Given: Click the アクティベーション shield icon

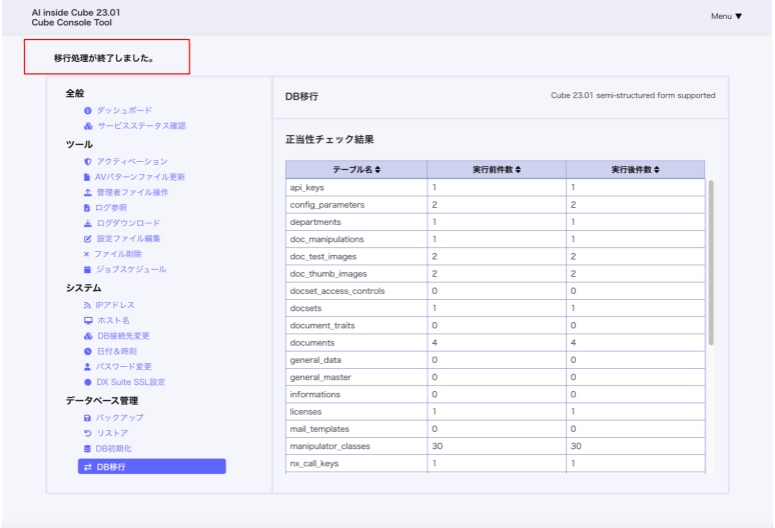Looking at the screenshot, I should pos(88,161).
